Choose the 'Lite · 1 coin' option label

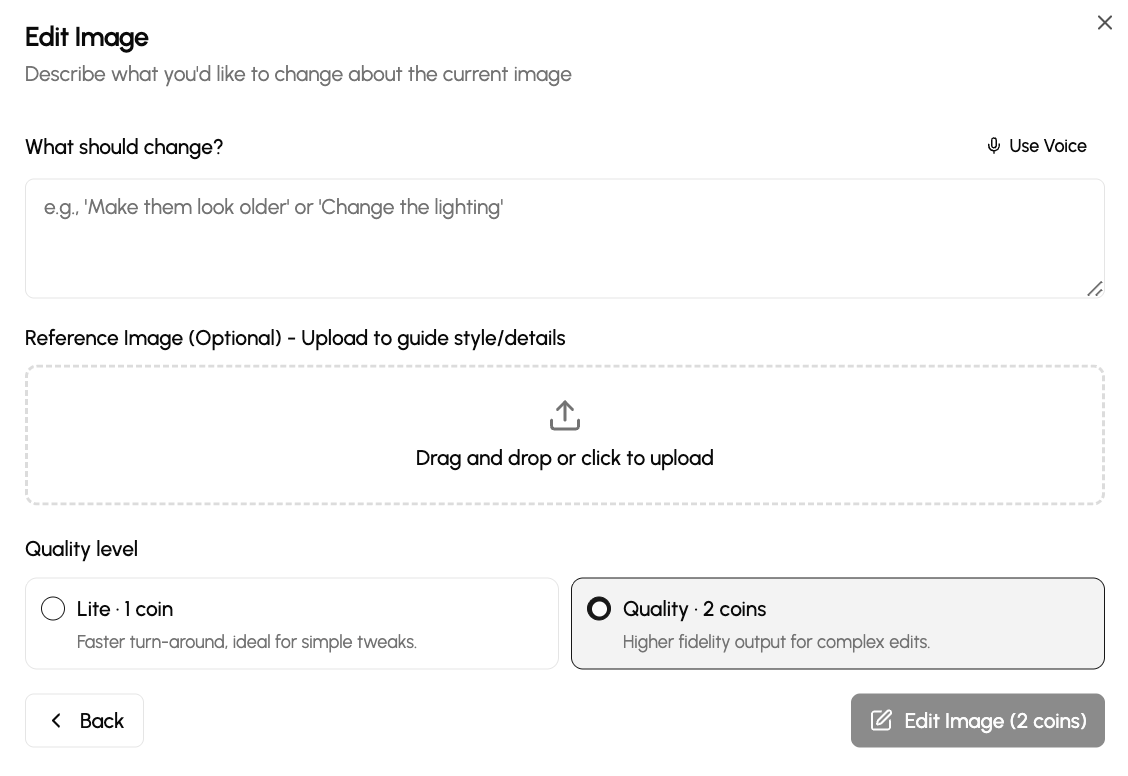pos(125,609)
